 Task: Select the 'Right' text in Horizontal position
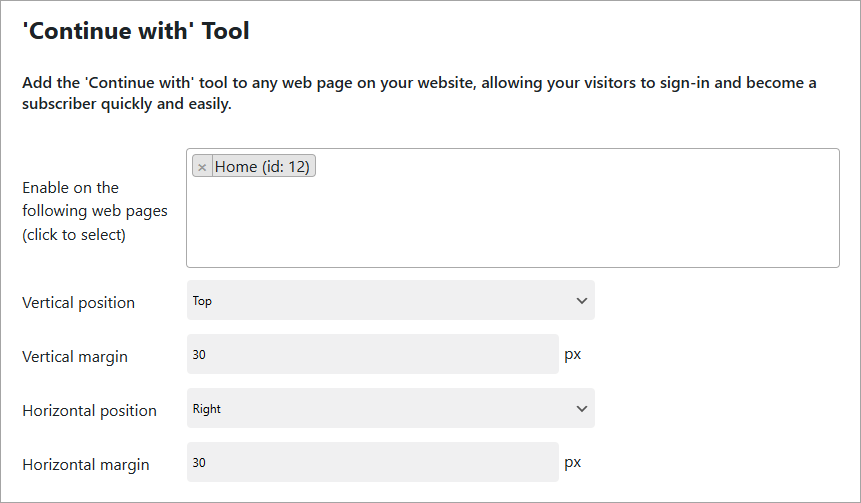[x=207, y=409]
